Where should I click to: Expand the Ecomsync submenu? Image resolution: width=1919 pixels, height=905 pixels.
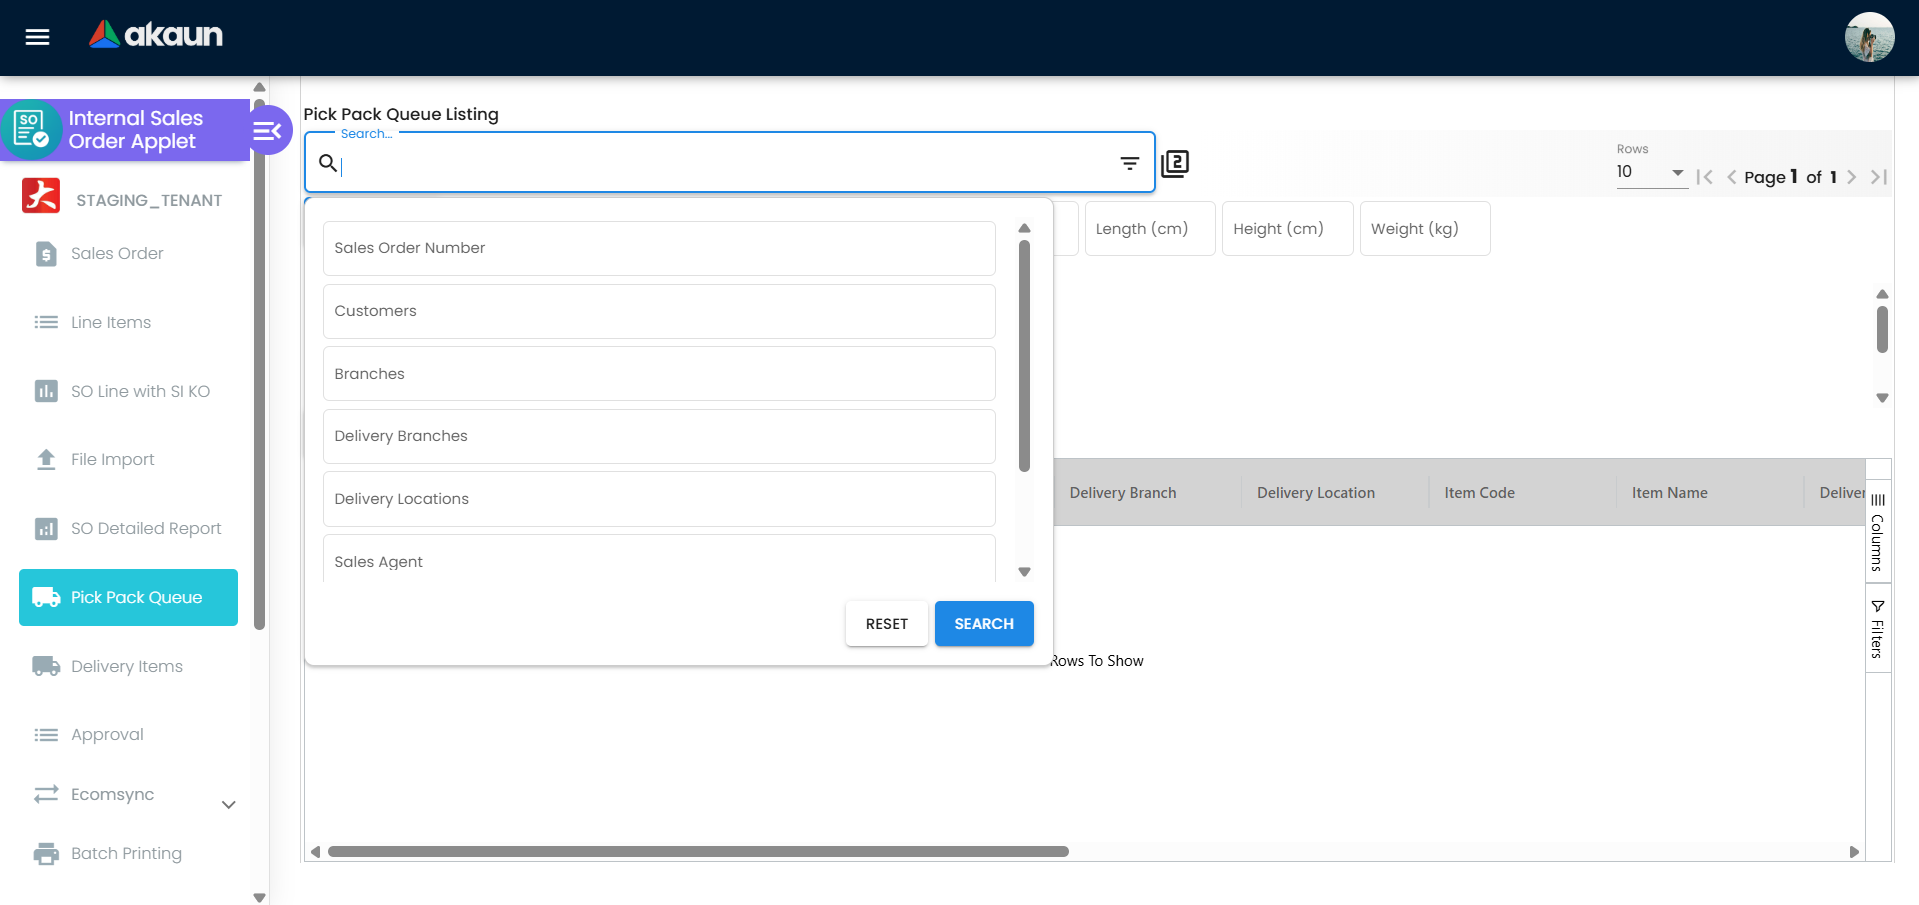pyautogui.click(x=228, y=804)
